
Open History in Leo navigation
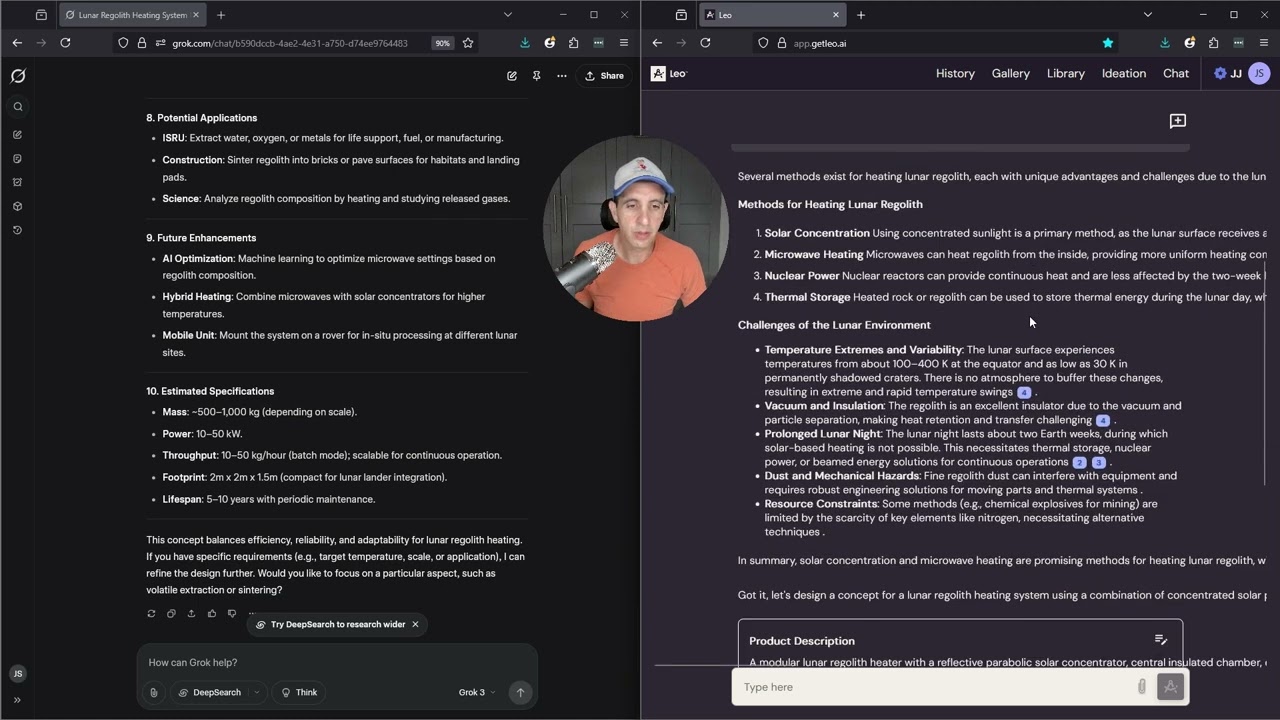coord(955,73)
